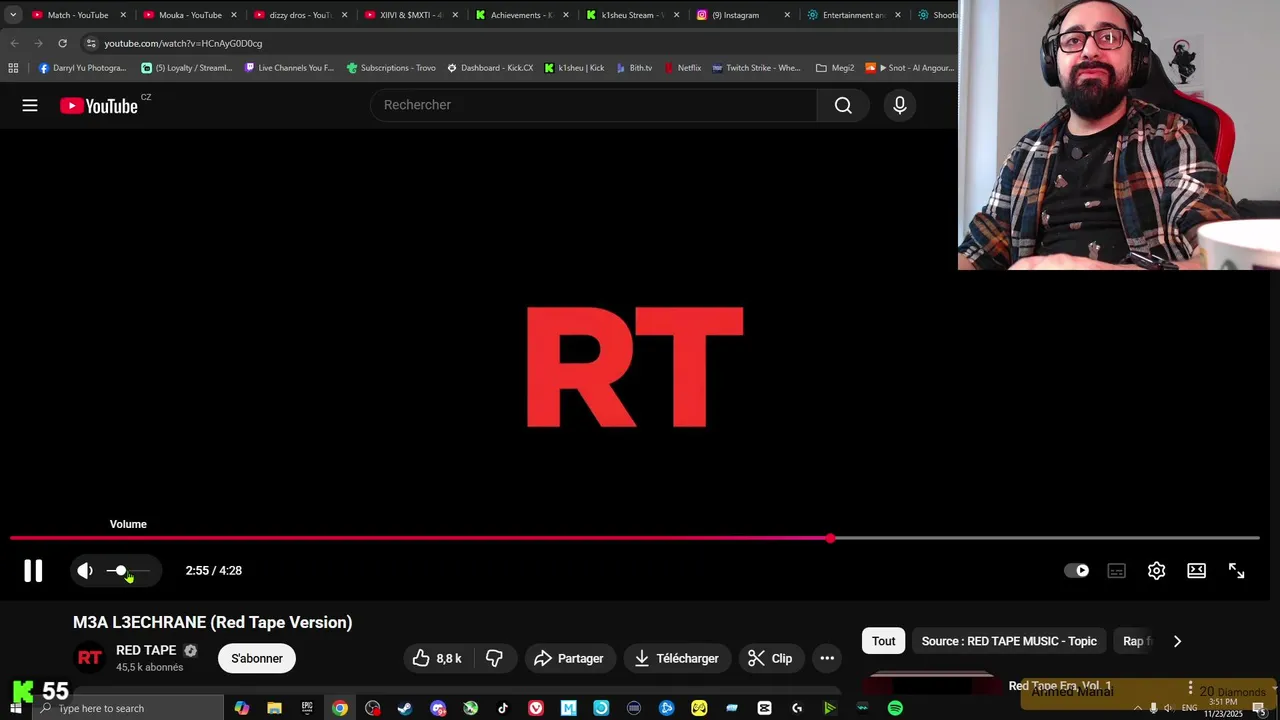Open Spotify from the taskbar

pyautogui.click(x=895, y=708)
